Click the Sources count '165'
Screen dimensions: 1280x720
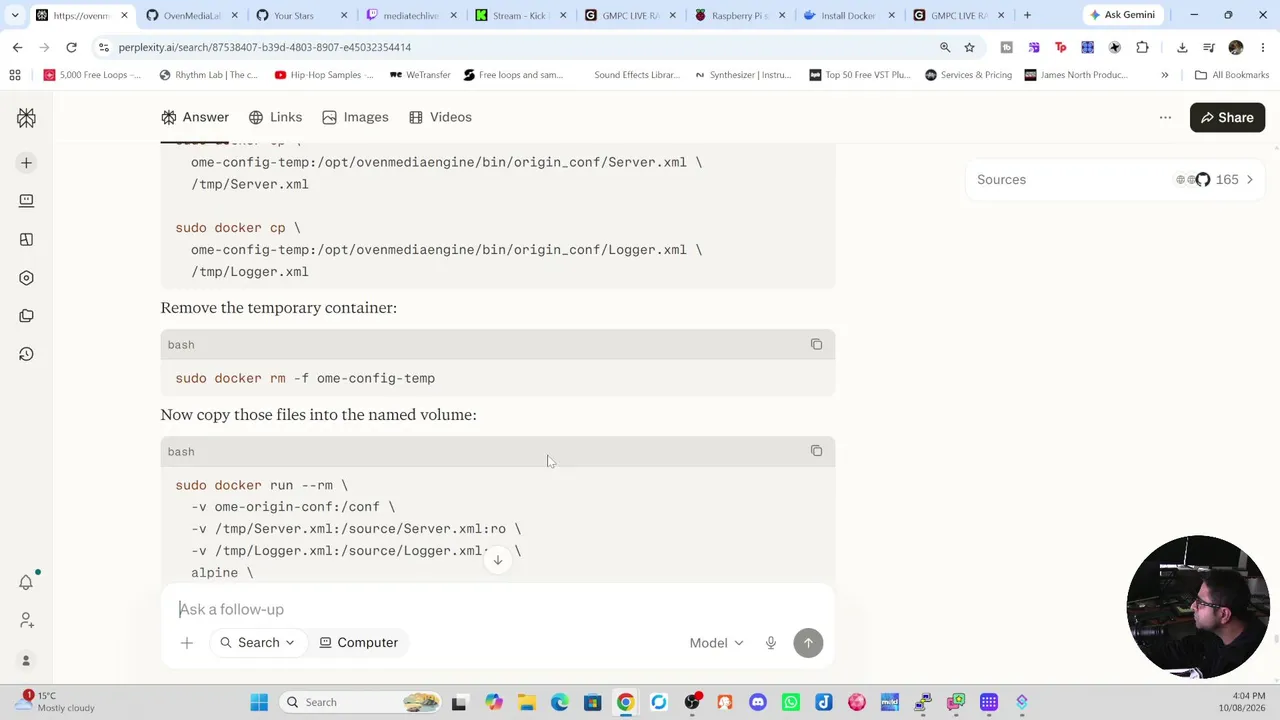tap(1227, 180)
